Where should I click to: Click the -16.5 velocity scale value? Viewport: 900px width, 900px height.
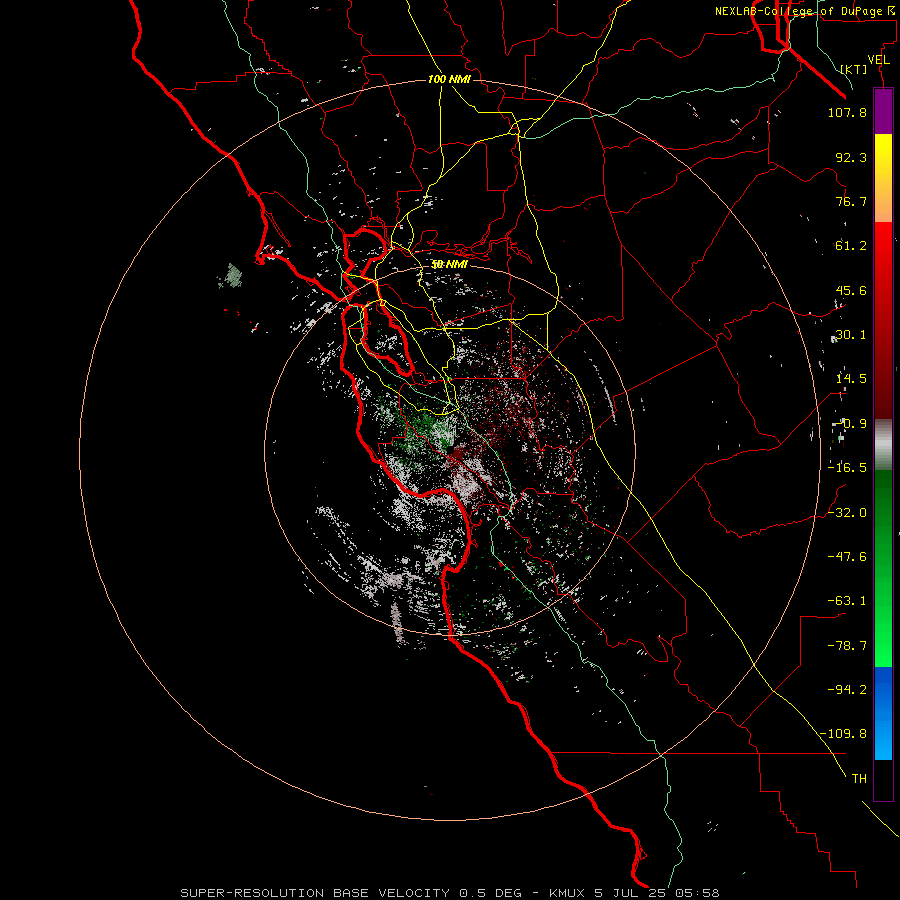[847, 468]
